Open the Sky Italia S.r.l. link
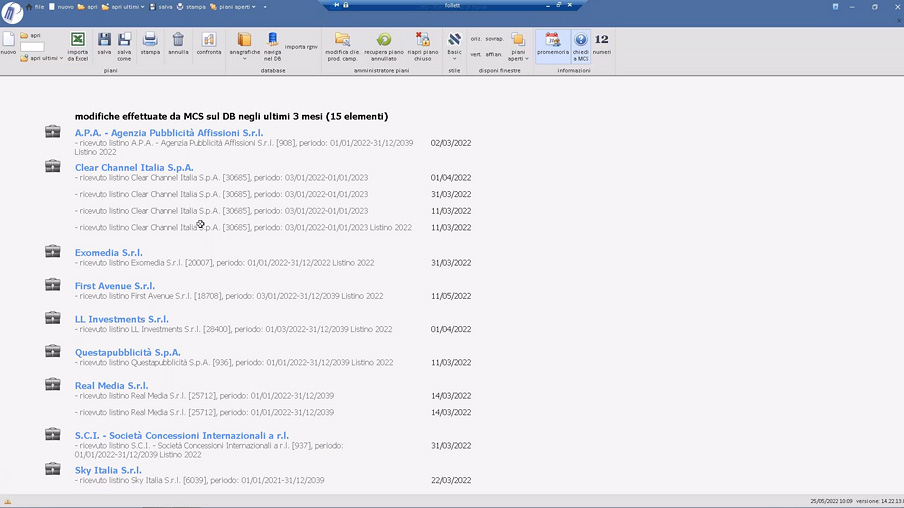904x508 pixels. coord(108,470)
